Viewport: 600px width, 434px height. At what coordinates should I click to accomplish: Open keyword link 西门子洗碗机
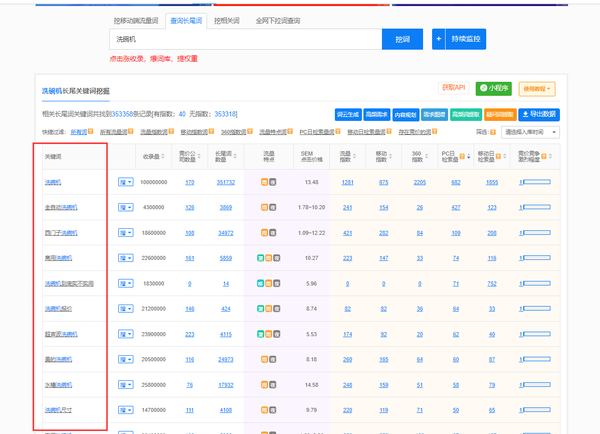(x=61, y=233)
